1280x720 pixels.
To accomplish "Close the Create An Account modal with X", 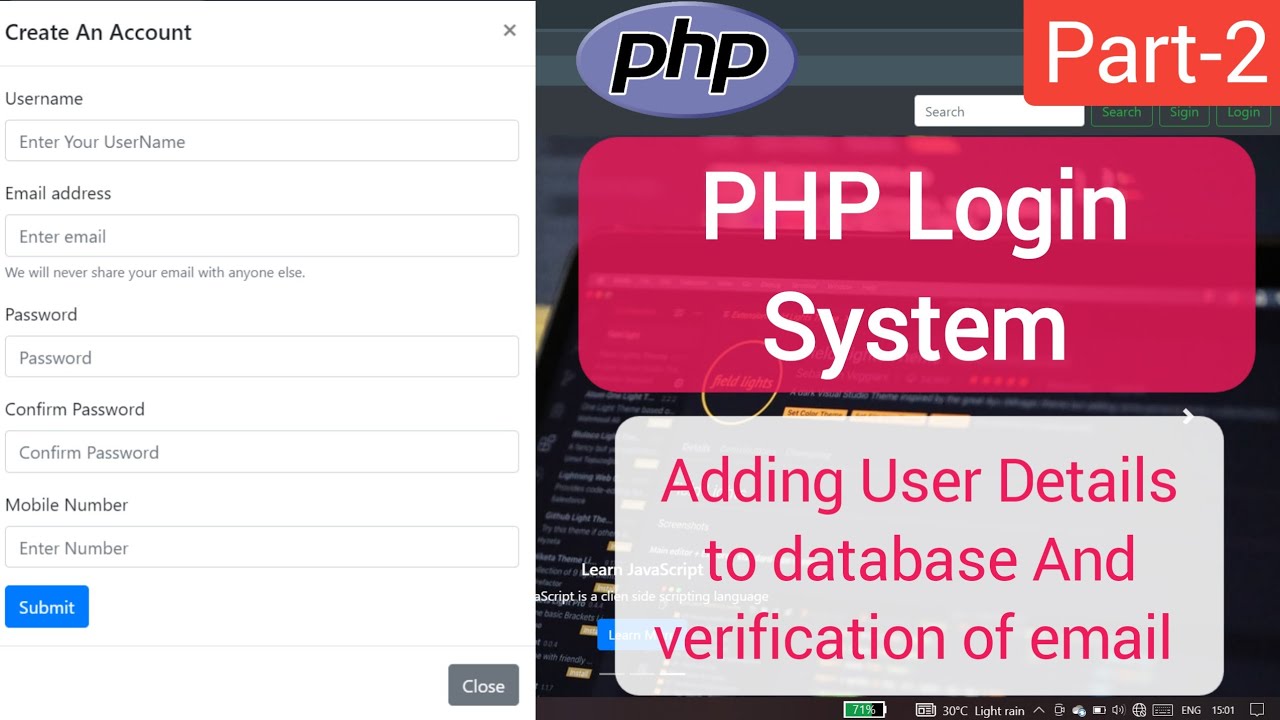I will (x=509, y=31).
